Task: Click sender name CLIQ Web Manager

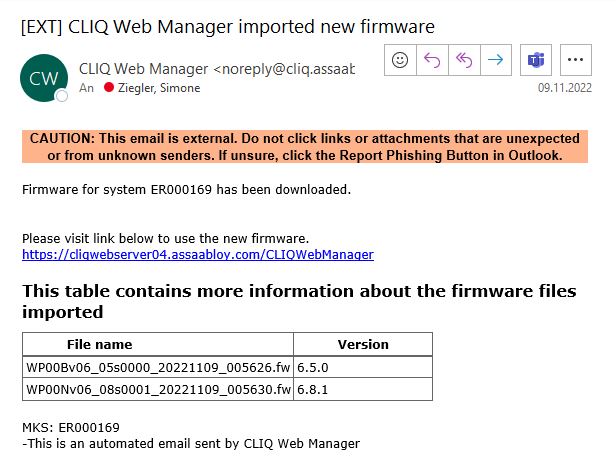Action: tap(143, 69)
